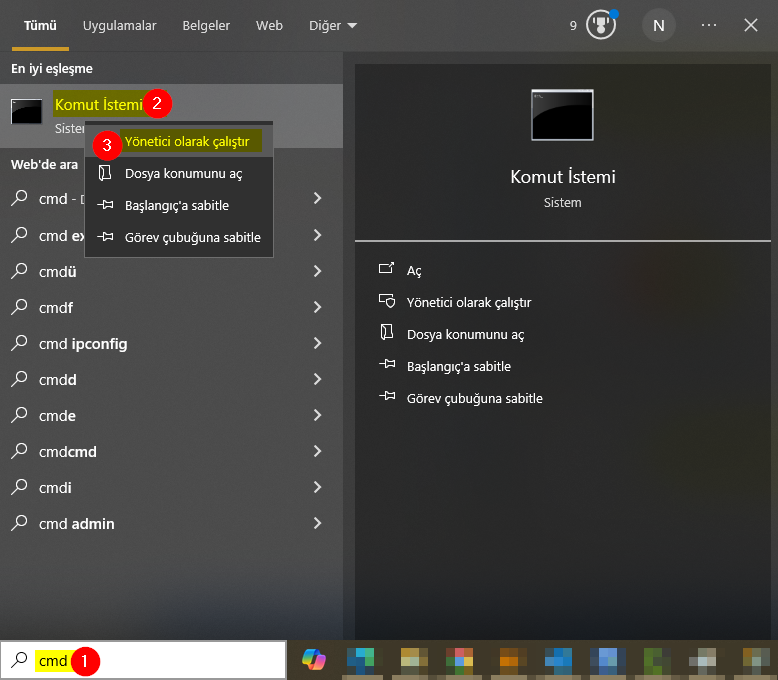Click pin icon beside right pane Başlangıç'a sabitle
Image resolution: width=778 pixels, height=680 pixels.
387,364
